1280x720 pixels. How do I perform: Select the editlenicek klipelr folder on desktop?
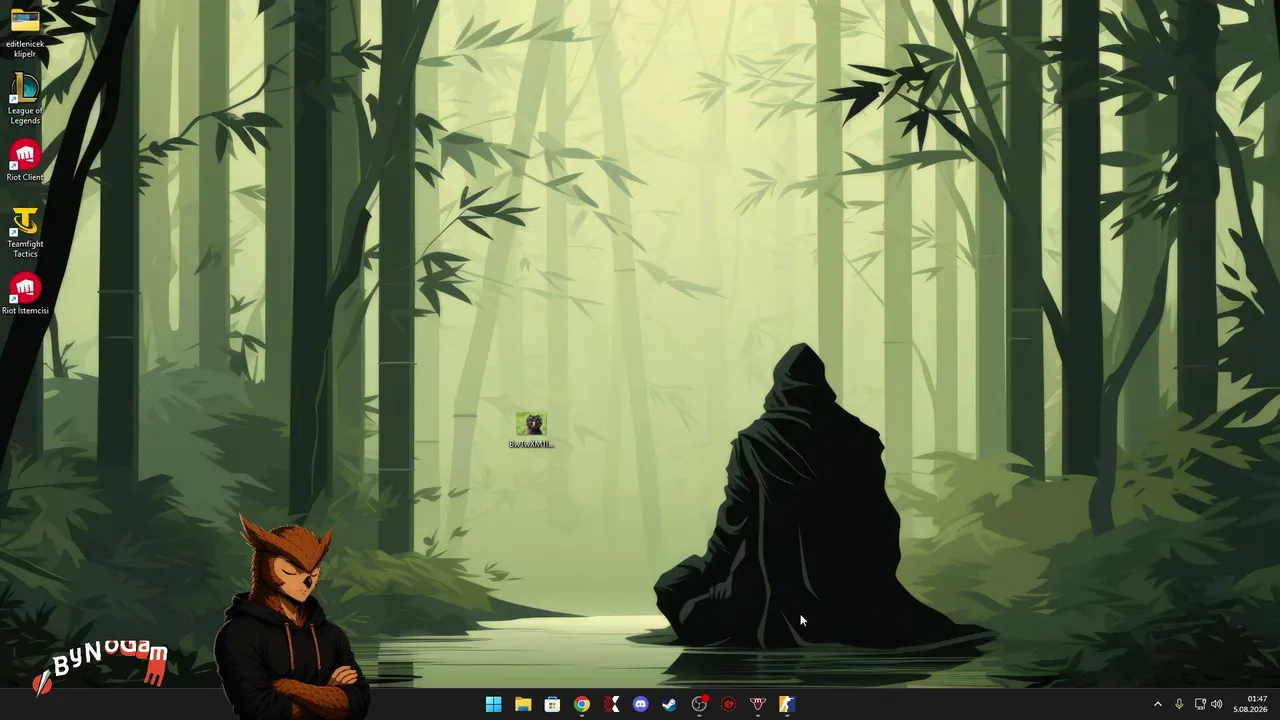tap(25, 32)
